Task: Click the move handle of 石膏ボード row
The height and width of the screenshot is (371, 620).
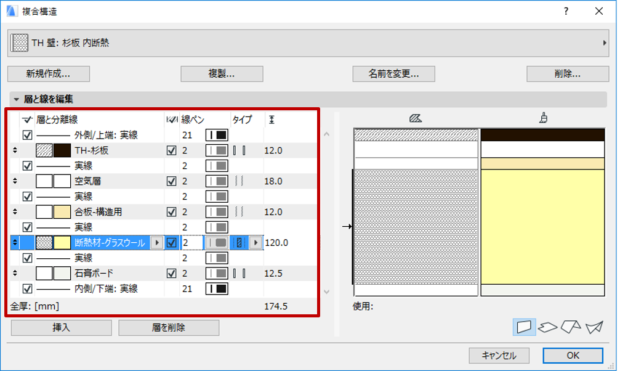Action: click(x=15, y=273)
